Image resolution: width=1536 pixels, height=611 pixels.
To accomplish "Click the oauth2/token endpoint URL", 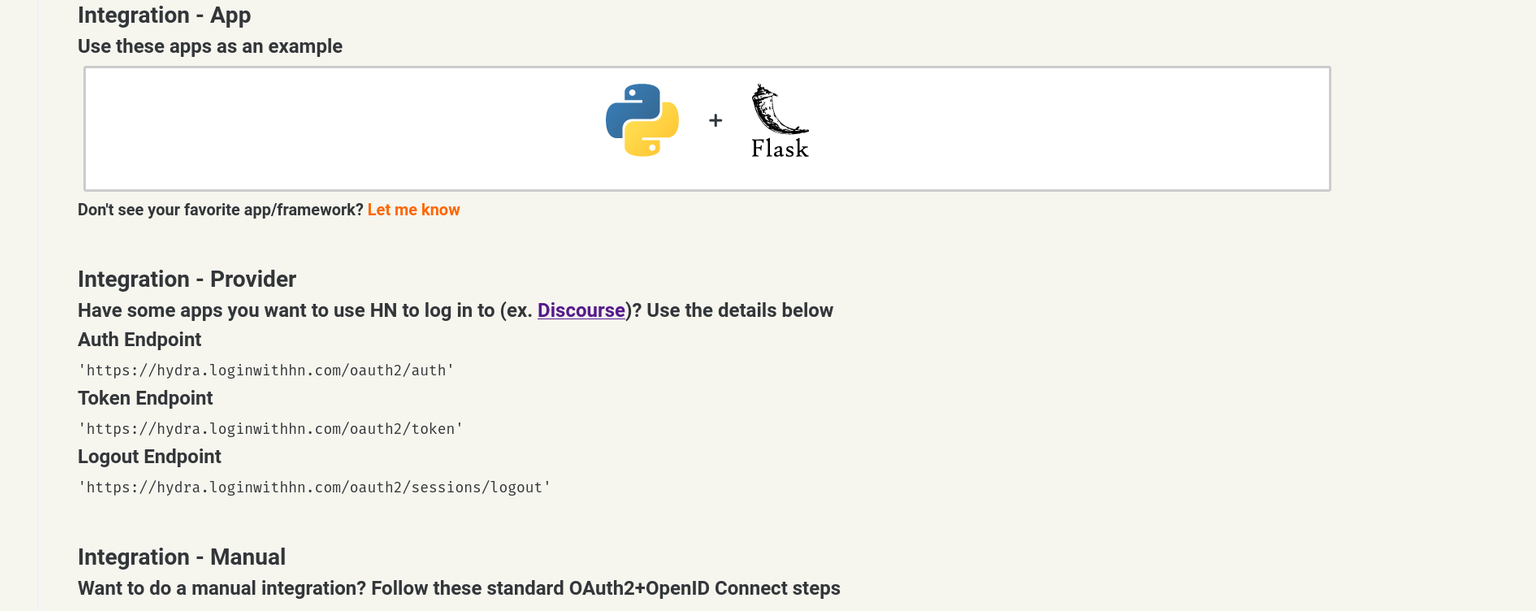I will click(270, 429).
